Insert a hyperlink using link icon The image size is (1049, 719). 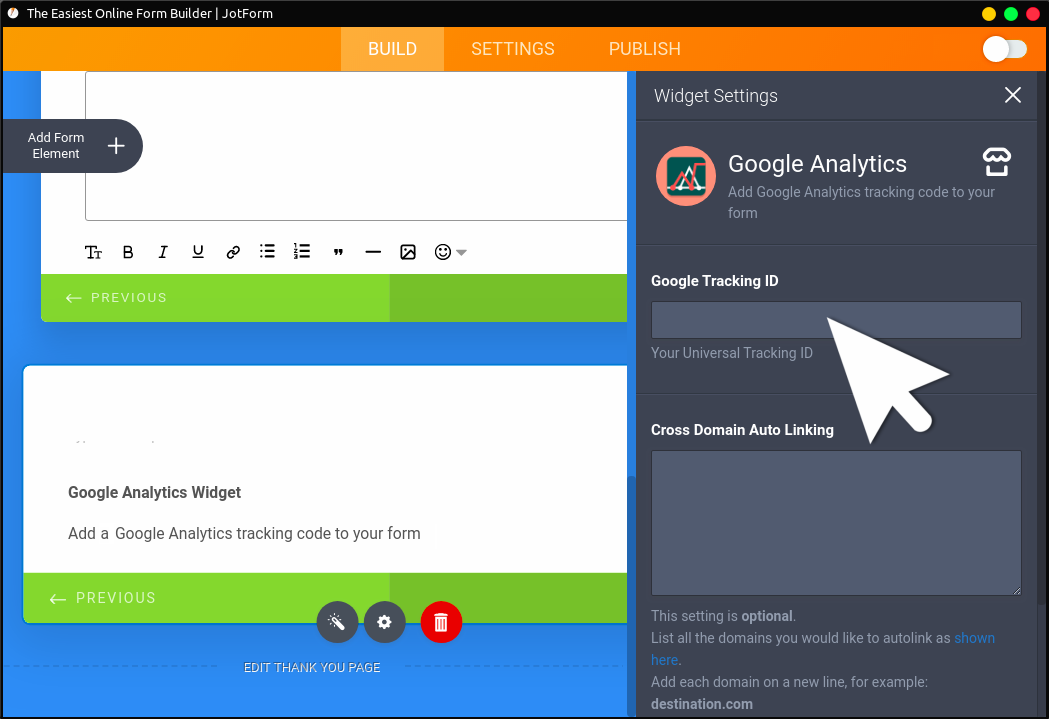(x=233, y=252)
